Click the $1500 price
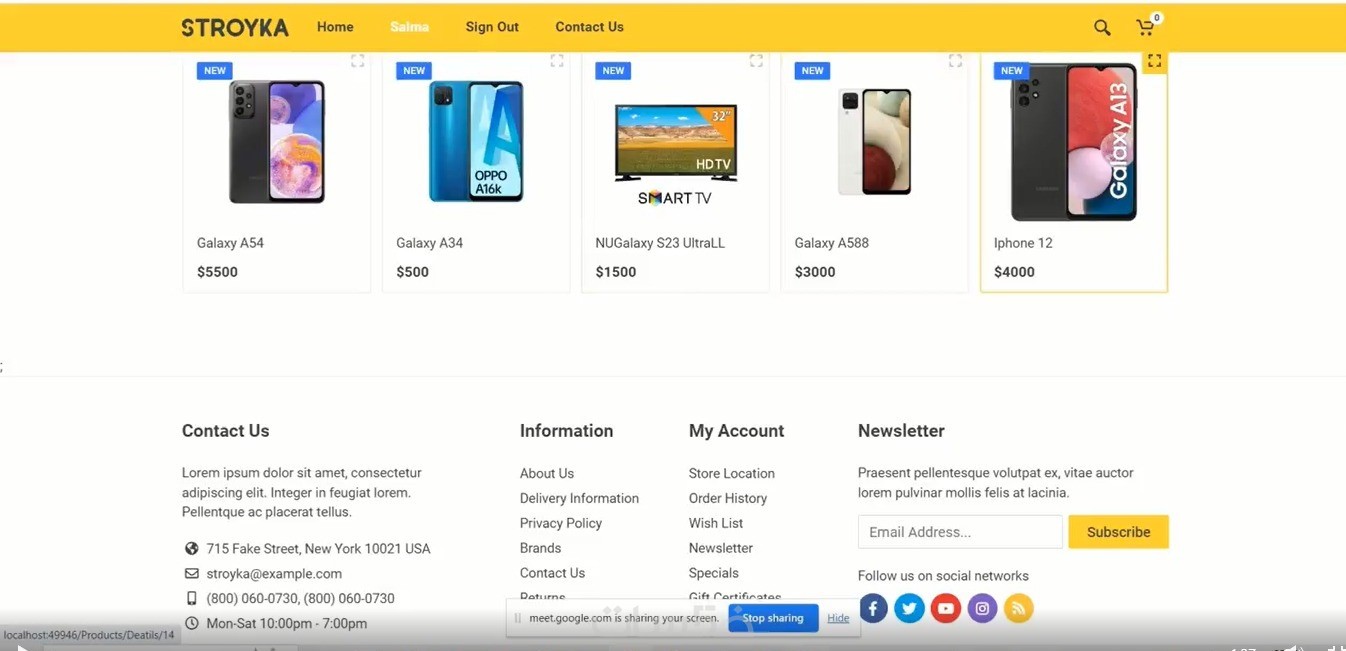Image resolution: width=1346 pixels, height=651 pixels. click(616, 272)
